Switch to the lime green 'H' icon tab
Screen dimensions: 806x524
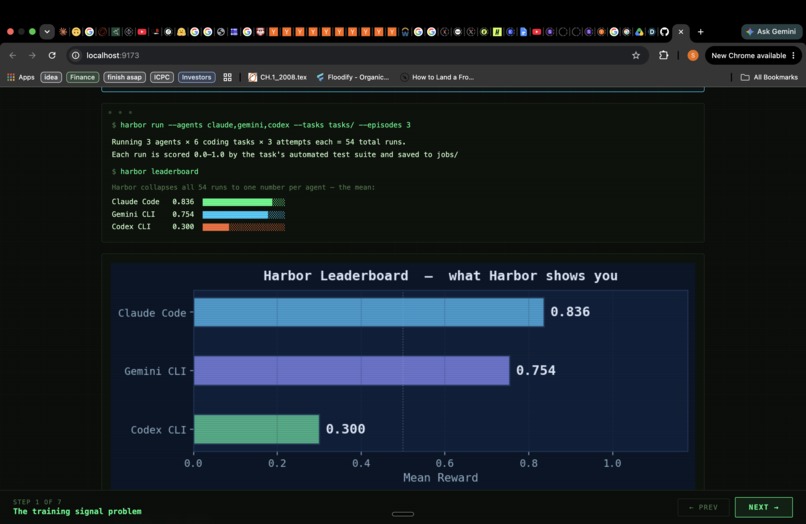[497, 32]
